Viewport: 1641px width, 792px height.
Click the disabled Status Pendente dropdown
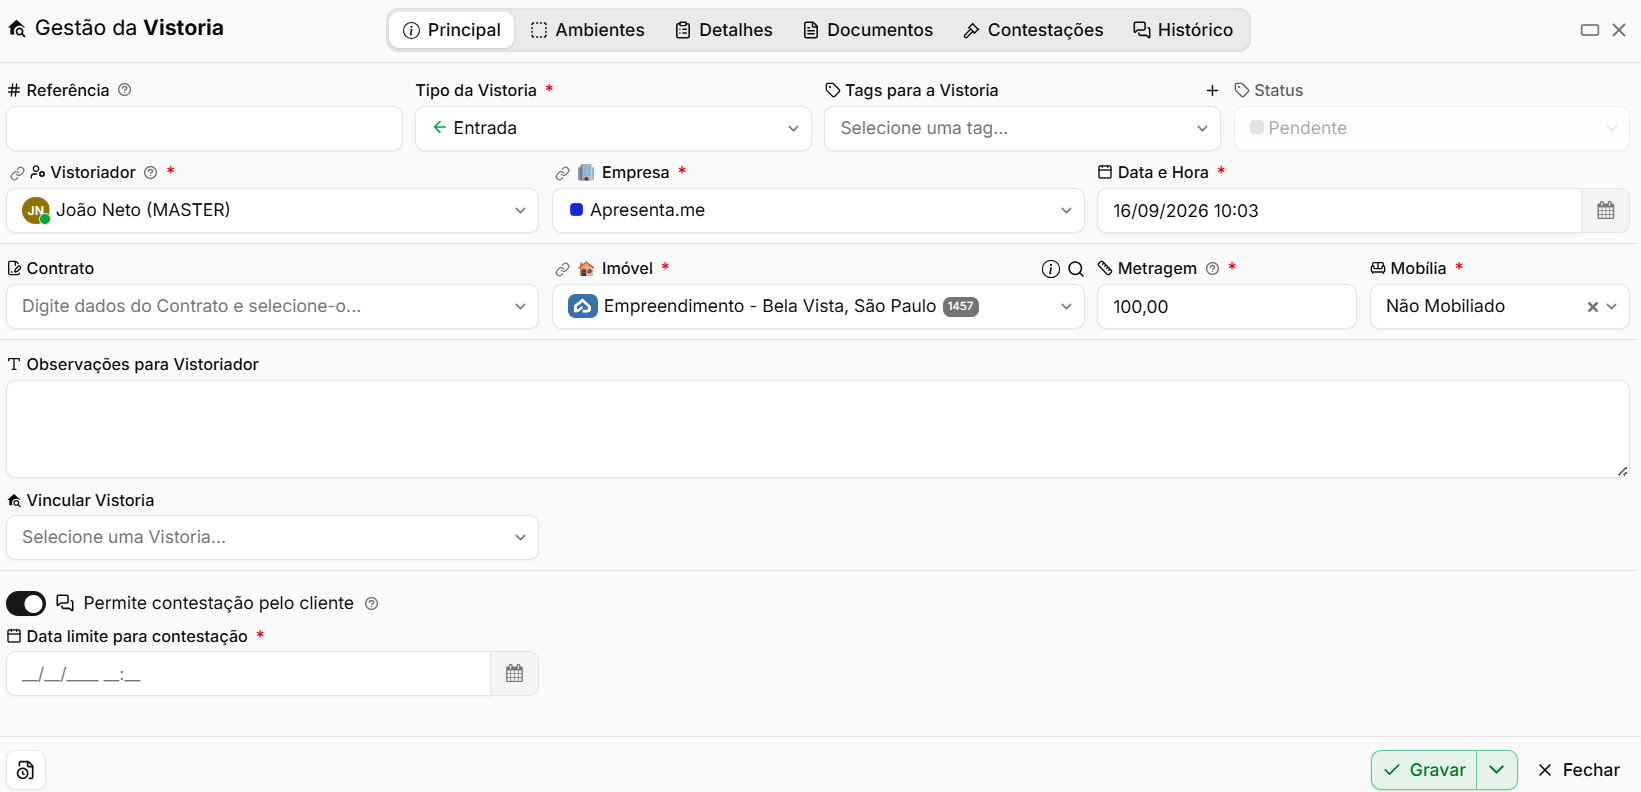(x=1432, y=129)
